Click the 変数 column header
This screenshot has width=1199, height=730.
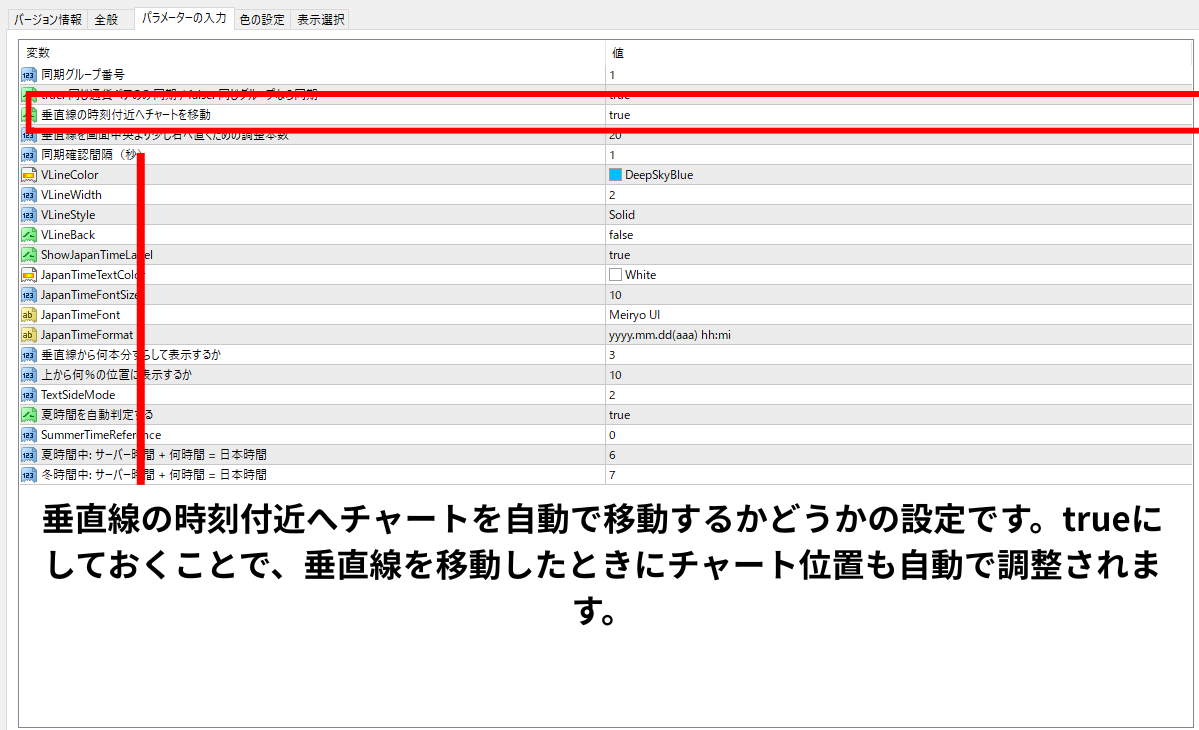(38, 53)
